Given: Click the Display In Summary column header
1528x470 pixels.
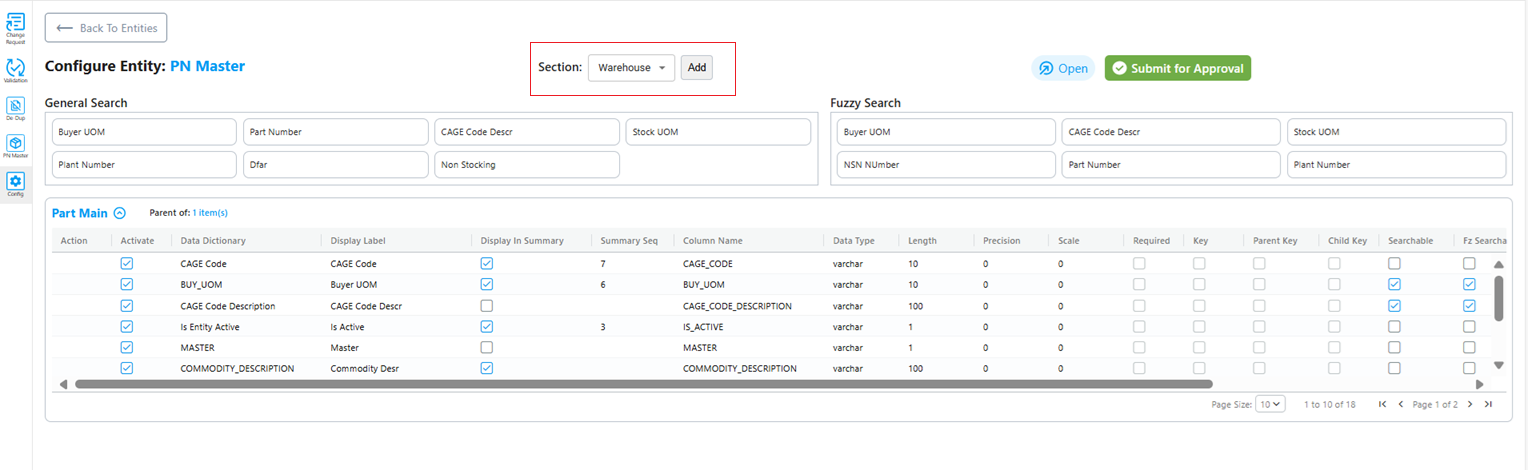Looking at the screenshot, I should [522, 240].
